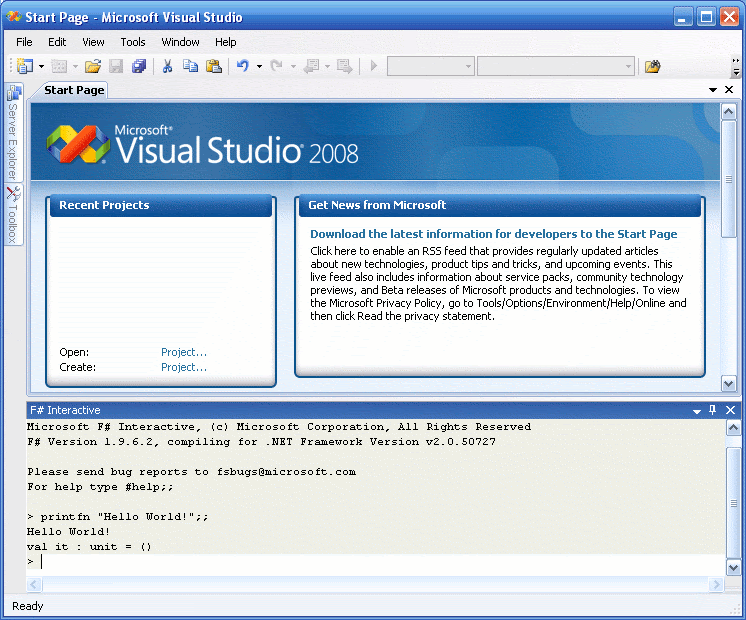Click the Start Debugging play icon
This screenshot has height=620, width=746.
point(373,66)
